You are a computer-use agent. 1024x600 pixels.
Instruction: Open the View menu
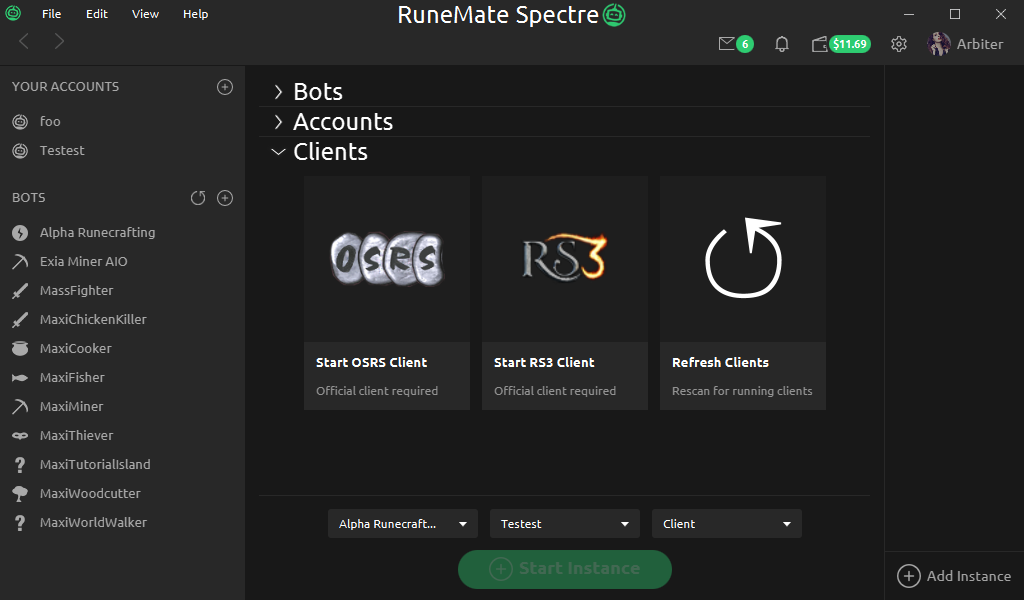coord(145,14)
